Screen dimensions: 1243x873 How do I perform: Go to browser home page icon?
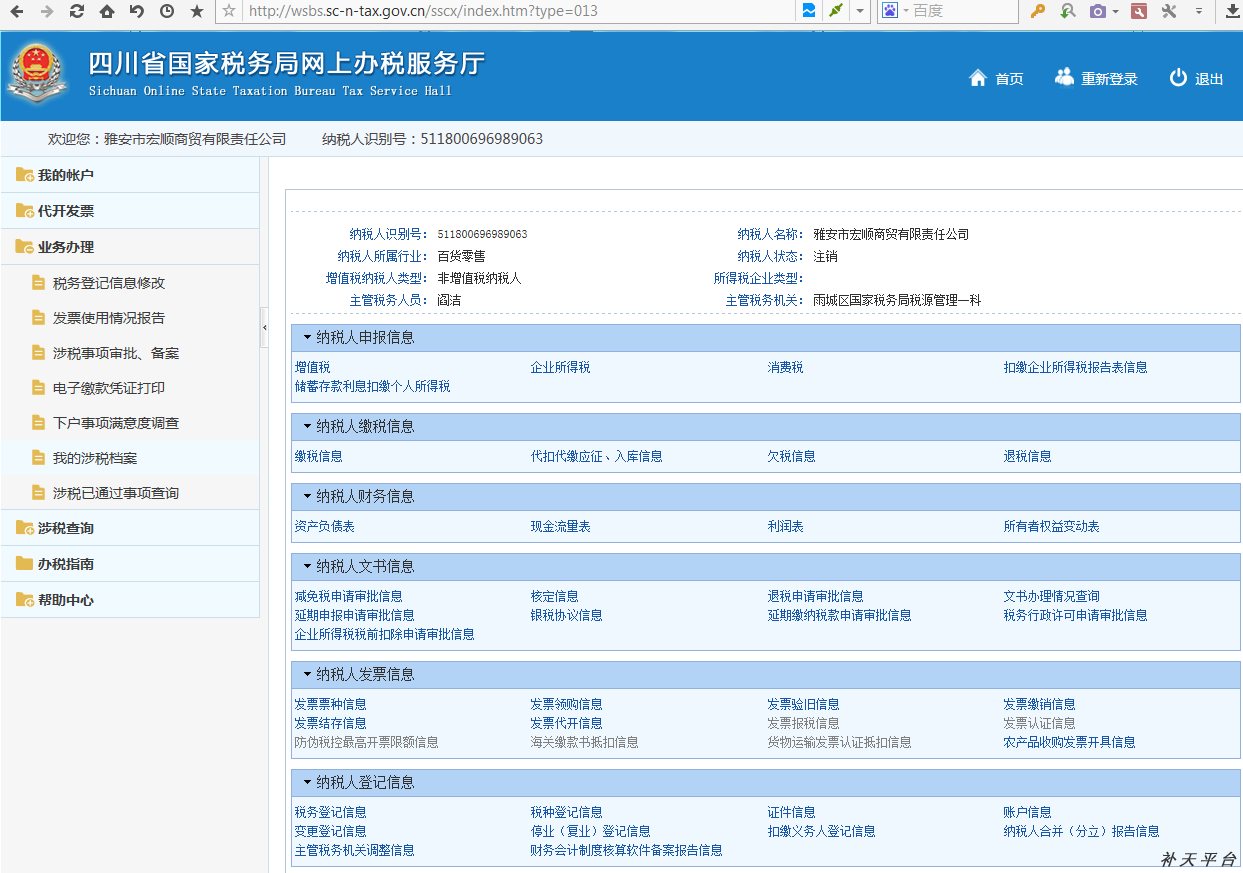coord(107,11)
